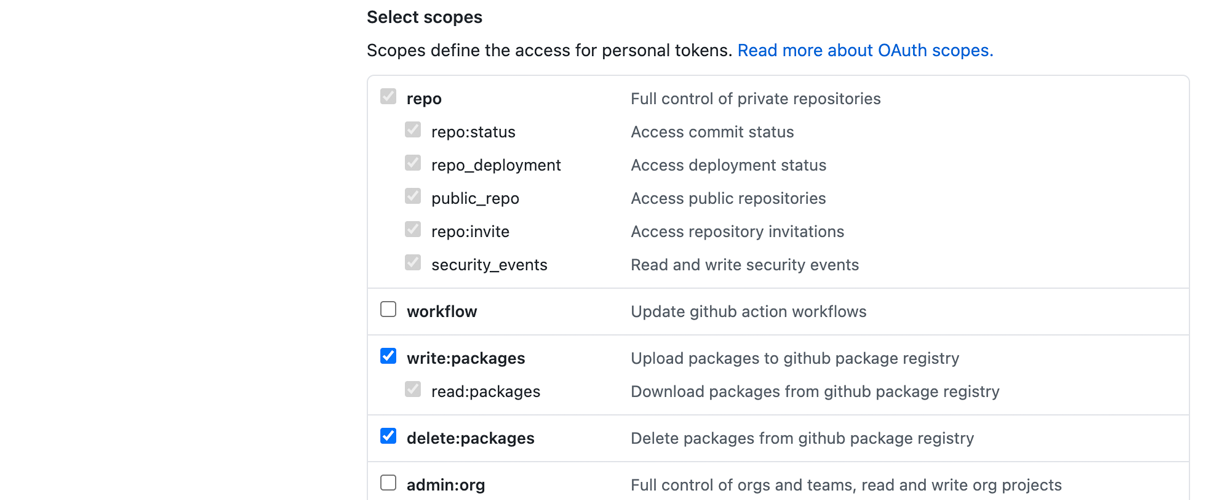Uncheck the delete:packages scope

[x=388, y=436]
